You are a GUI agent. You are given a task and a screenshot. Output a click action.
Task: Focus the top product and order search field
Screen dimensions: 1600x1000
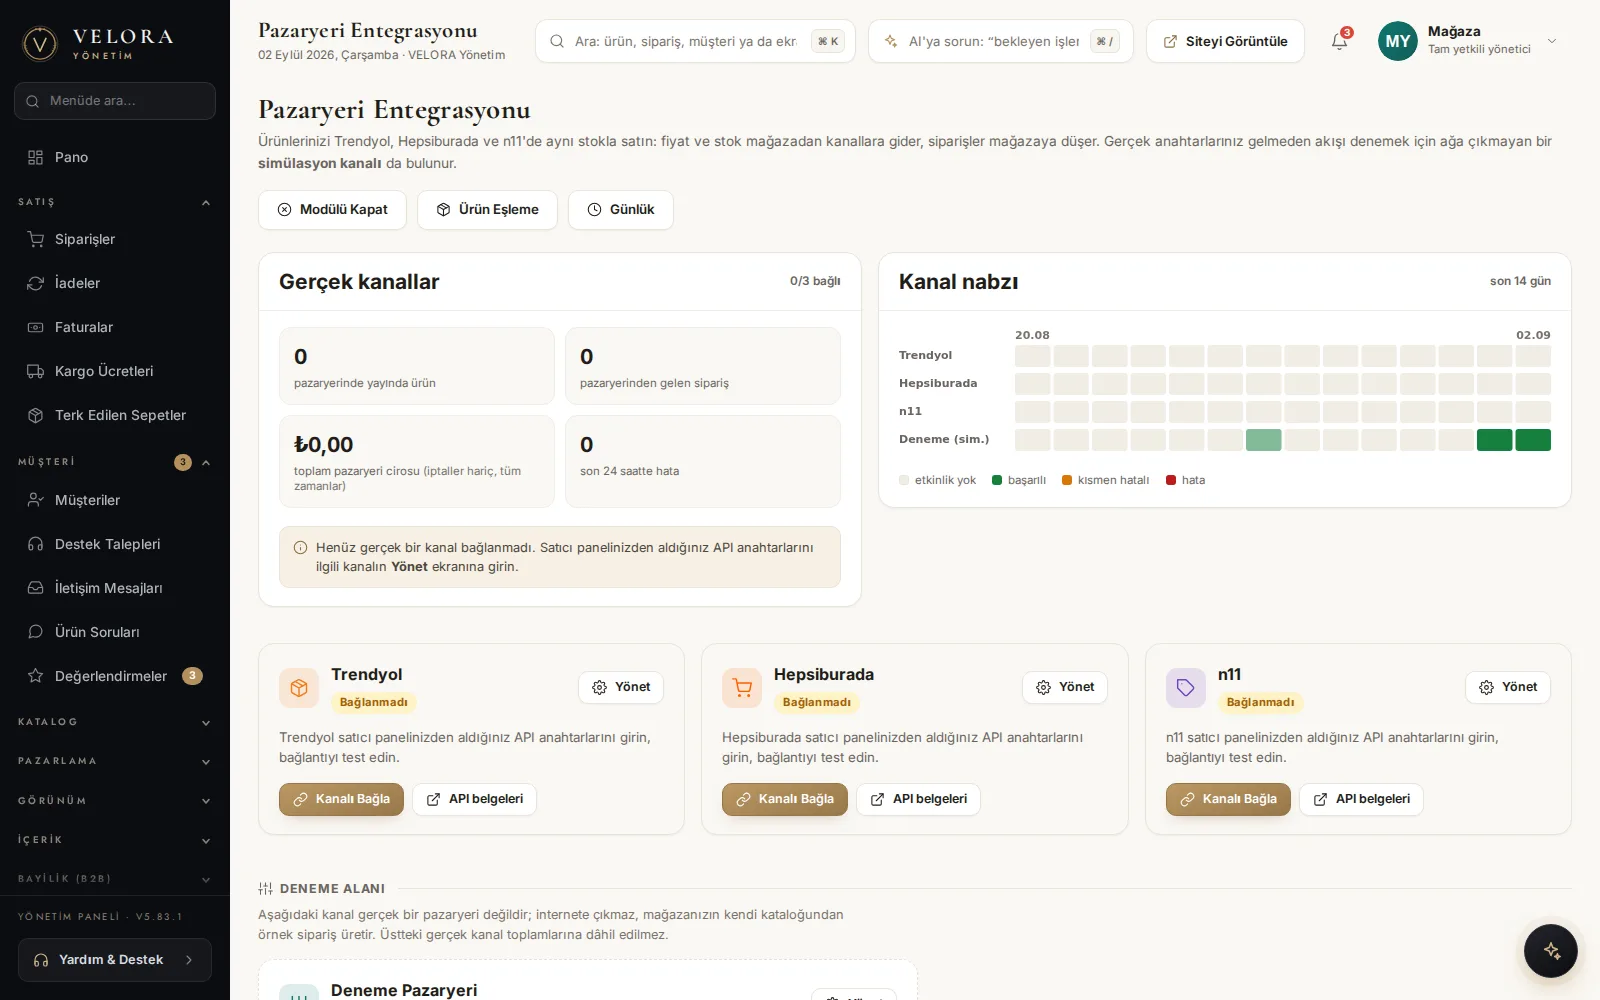coord(695,41)
